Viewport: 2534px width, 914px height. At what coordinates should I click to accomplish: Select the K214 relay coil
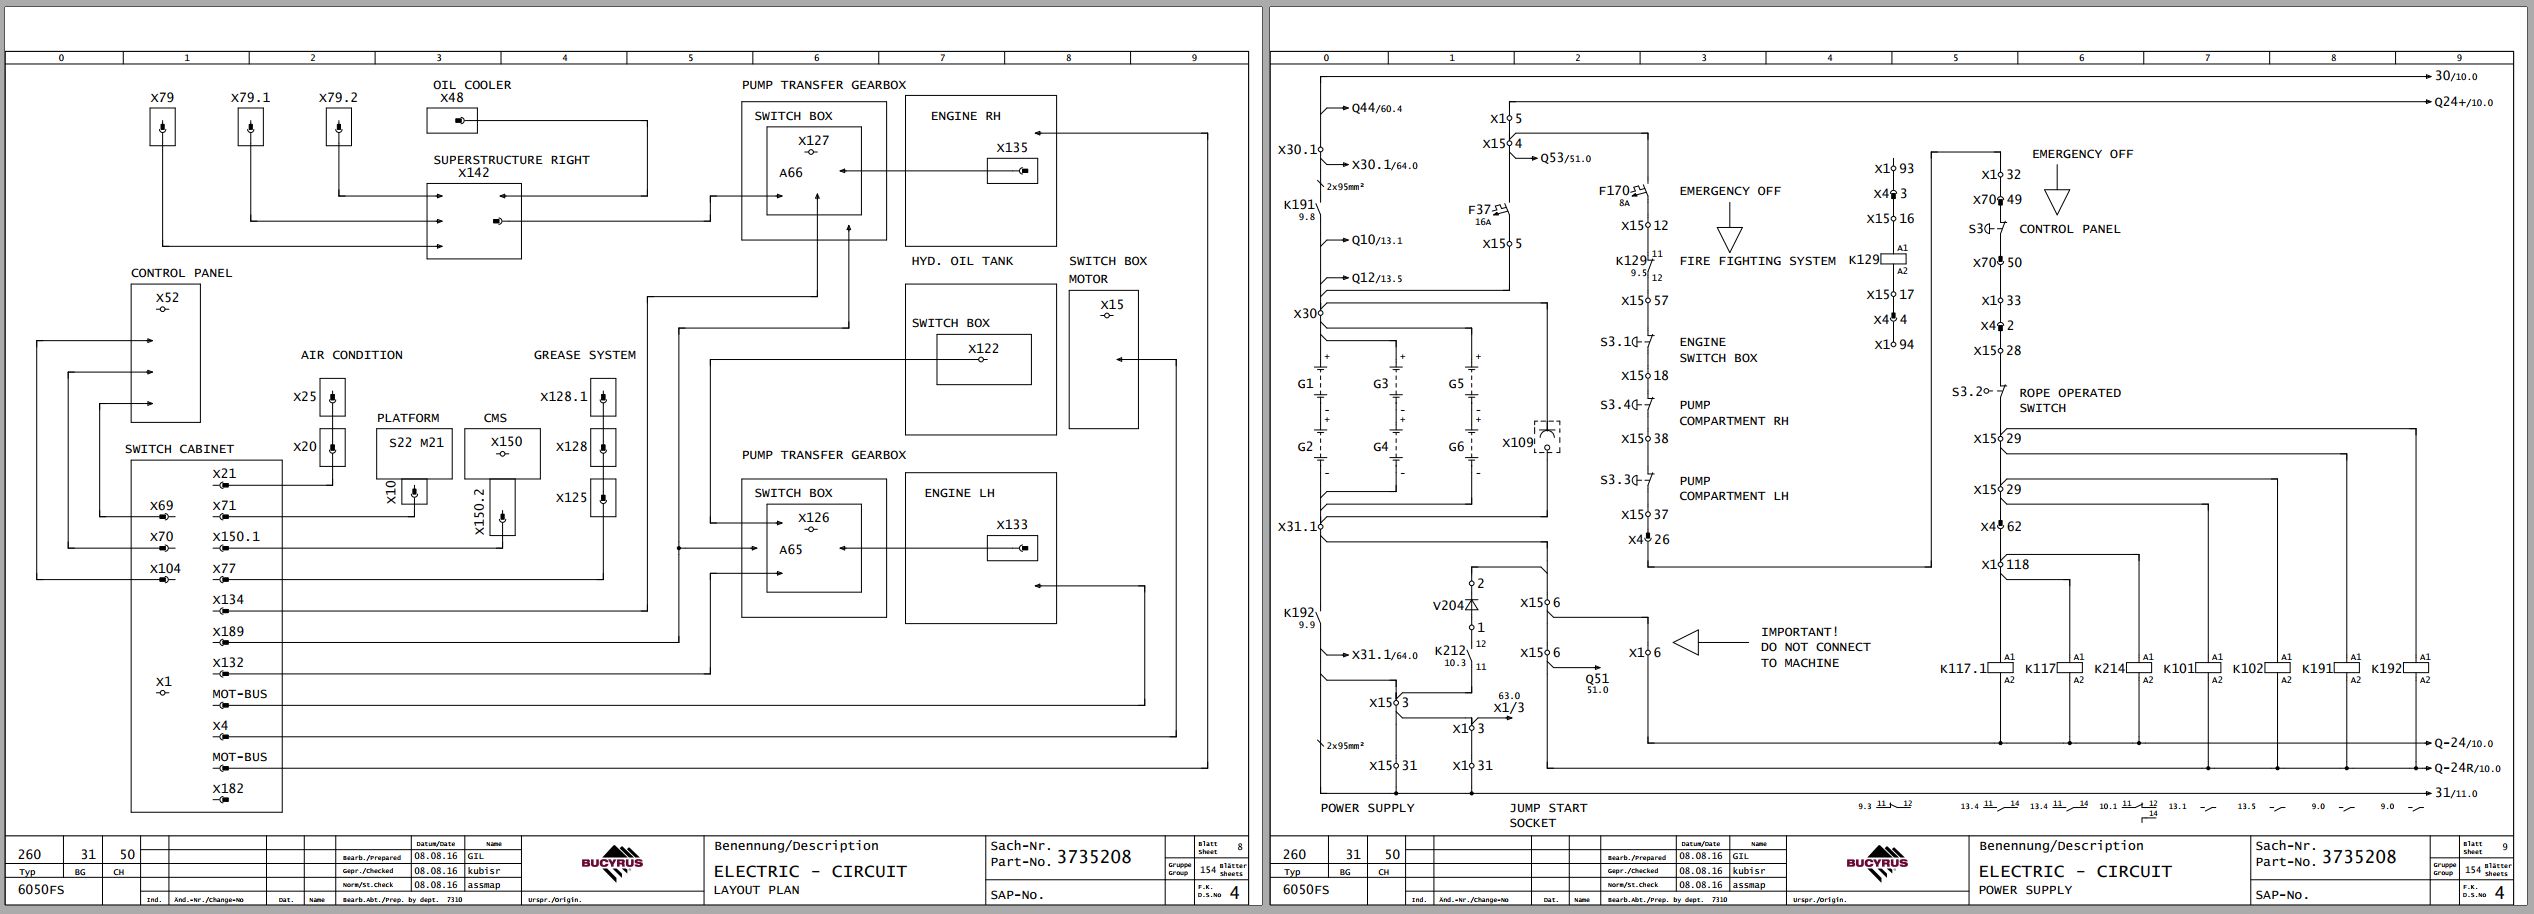pos(2139,668)
